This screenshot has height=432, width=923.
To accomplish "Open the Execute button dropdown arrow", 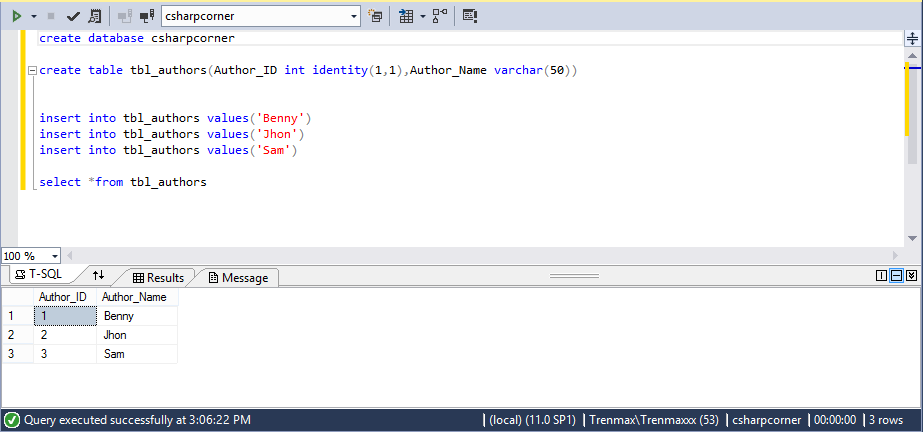I will point(34,16).
